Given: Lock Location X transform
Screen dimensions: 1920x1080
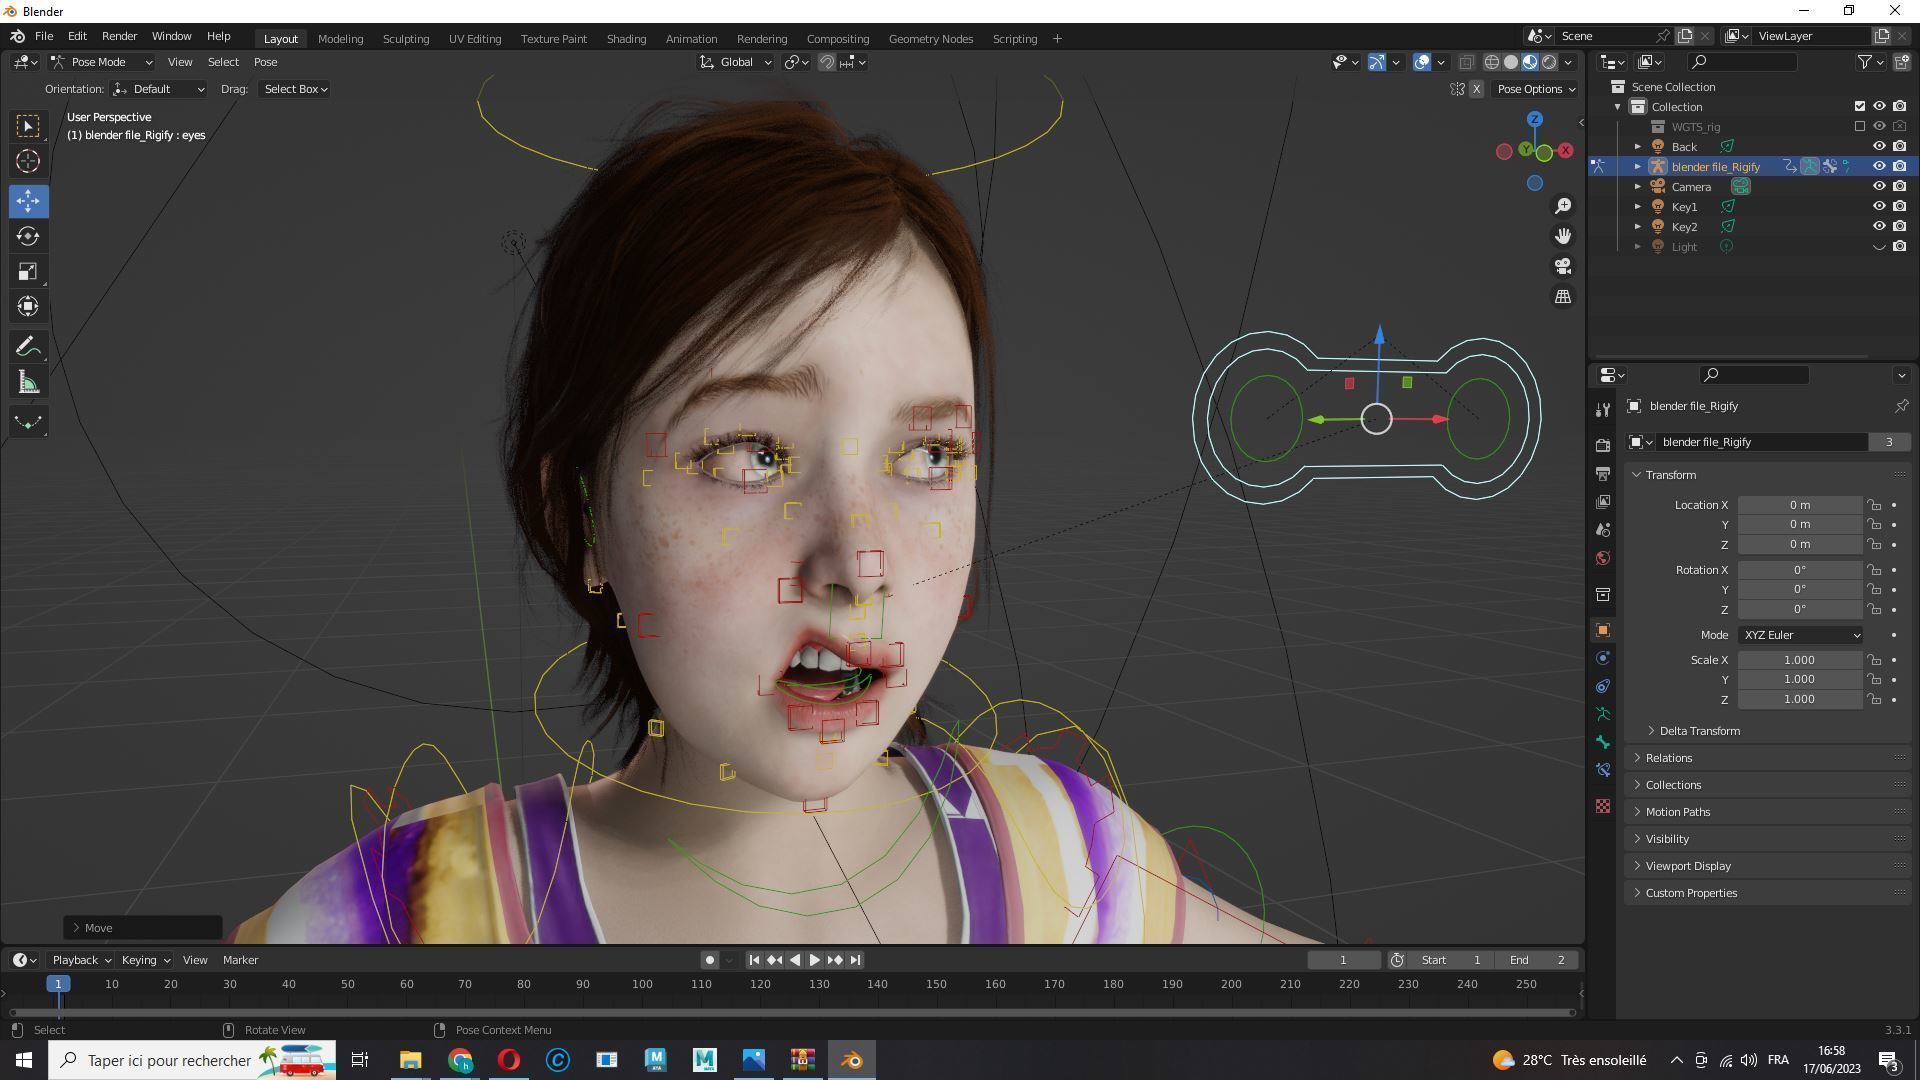Looking at the screenshot, I should tap(1874, 505).
